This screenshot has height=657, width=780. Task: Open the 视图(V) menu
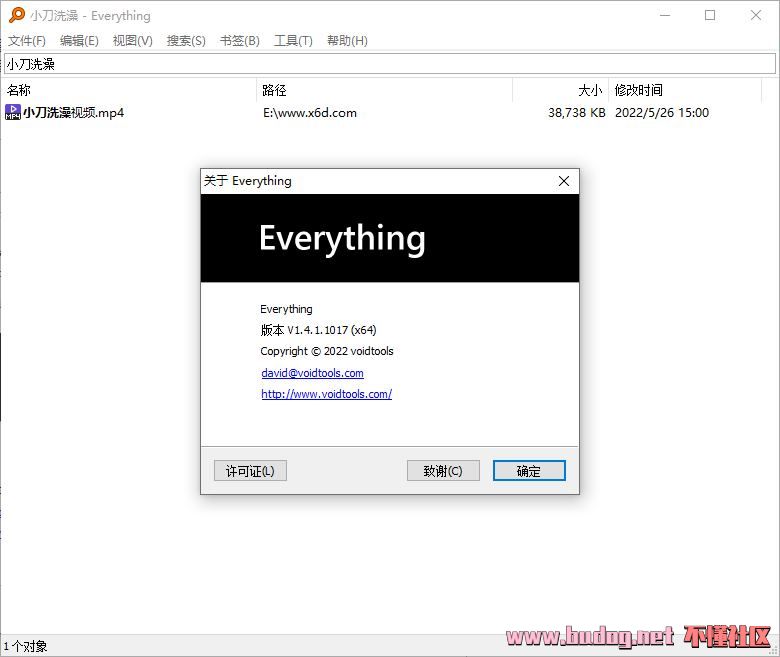tap(132, 40)
